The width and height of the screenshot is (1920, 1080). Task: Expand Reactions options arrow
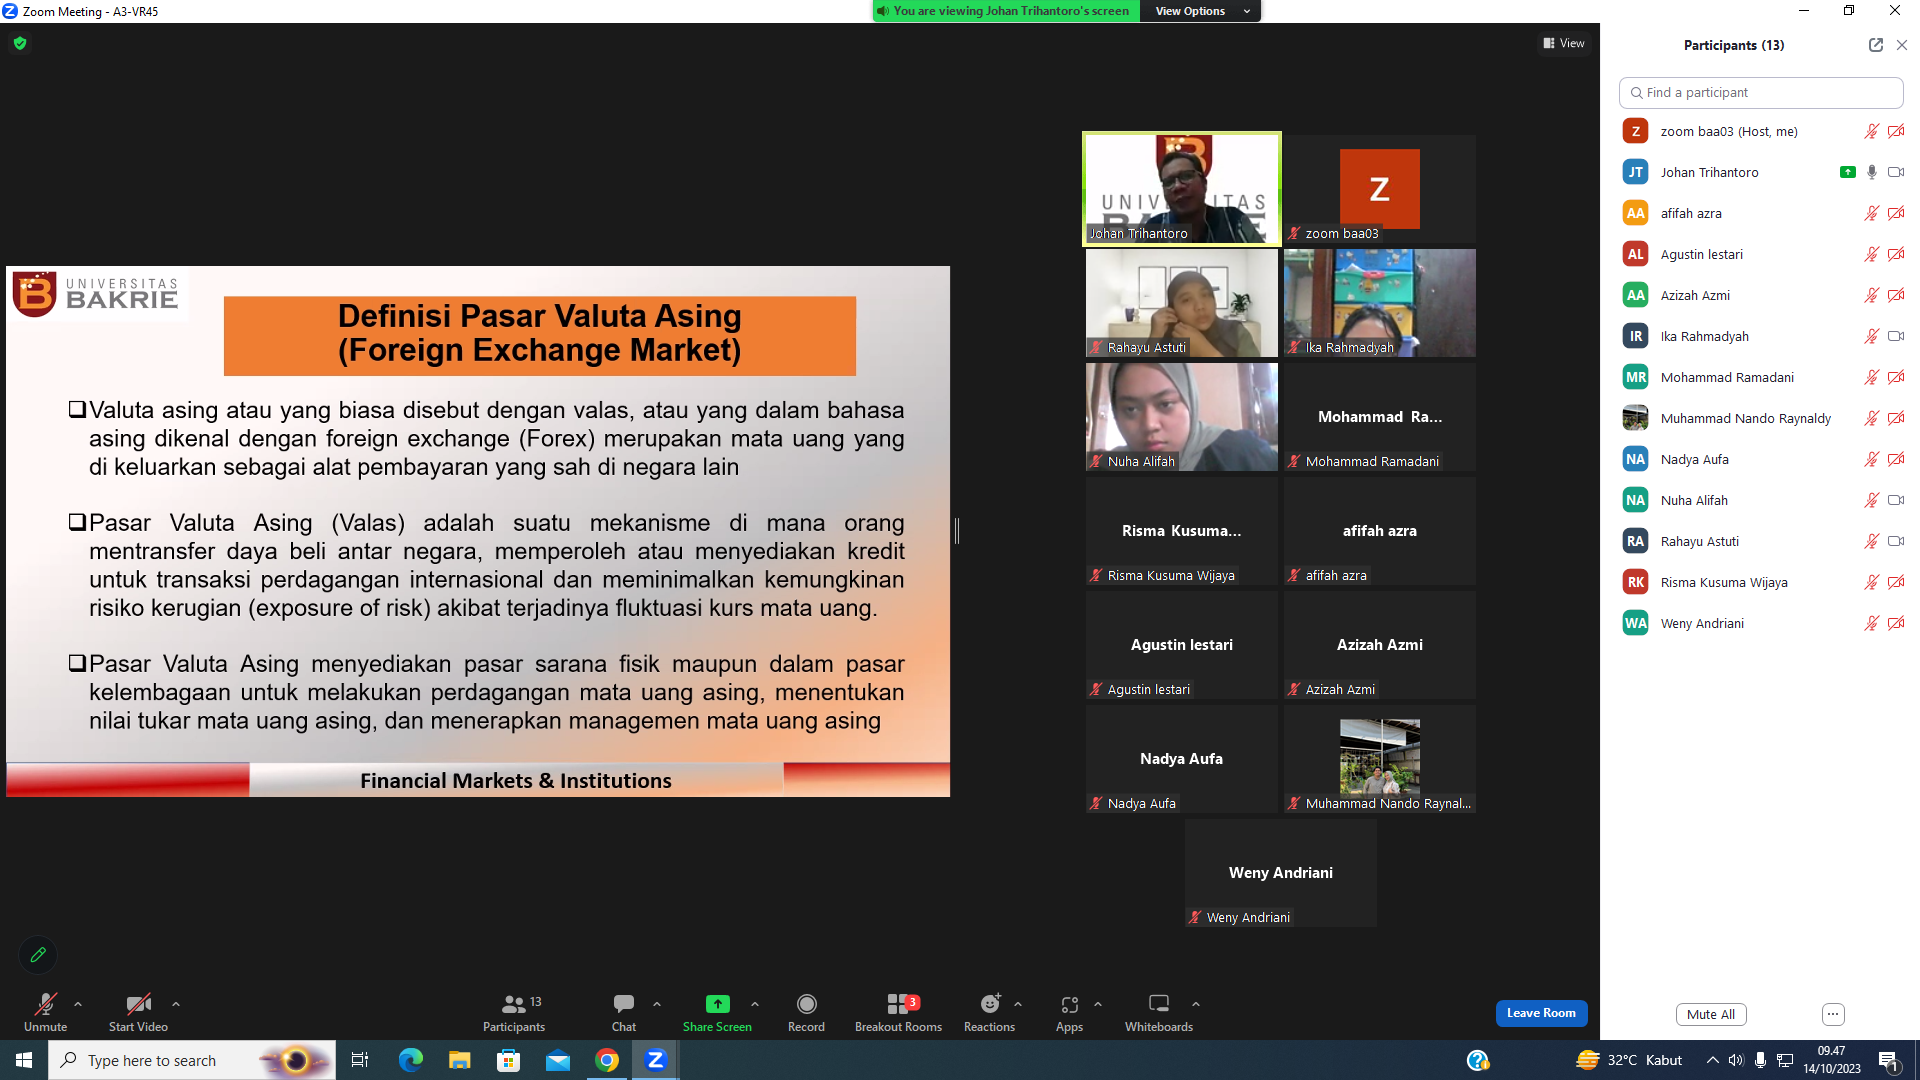(1018, 1004)
